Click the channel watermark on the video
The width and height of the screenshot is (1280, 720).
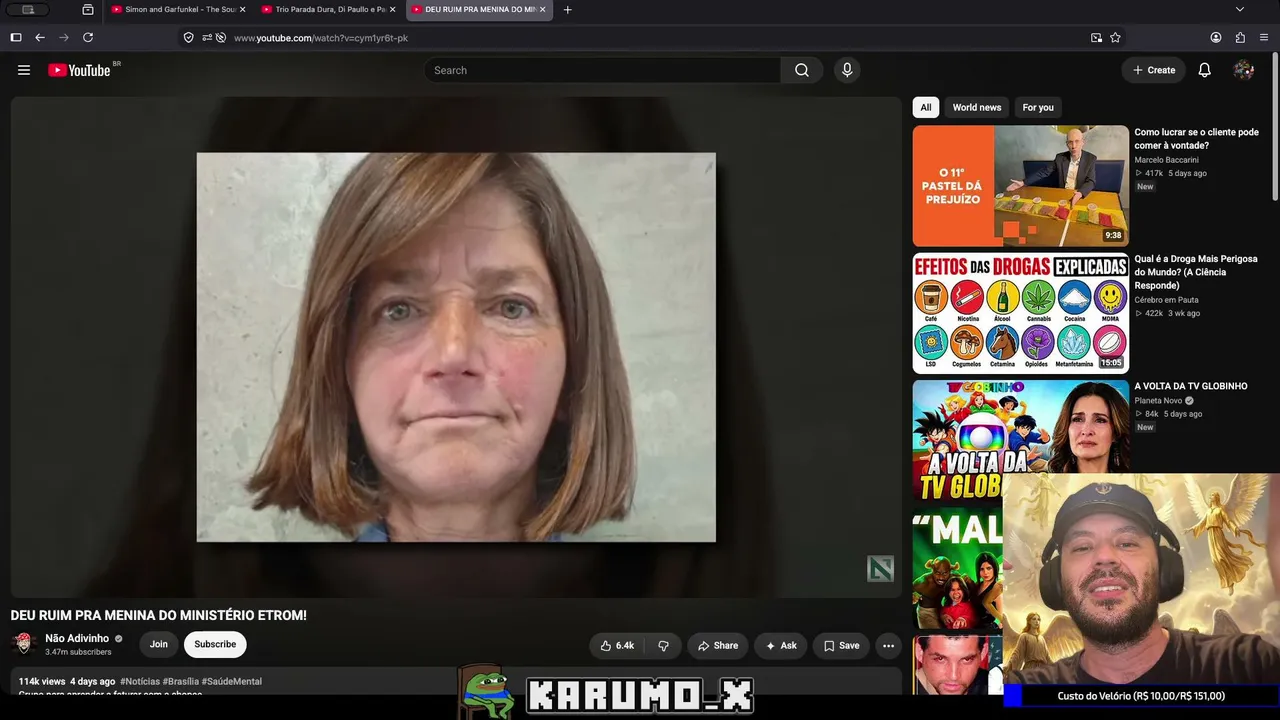(x=880, y=569)
